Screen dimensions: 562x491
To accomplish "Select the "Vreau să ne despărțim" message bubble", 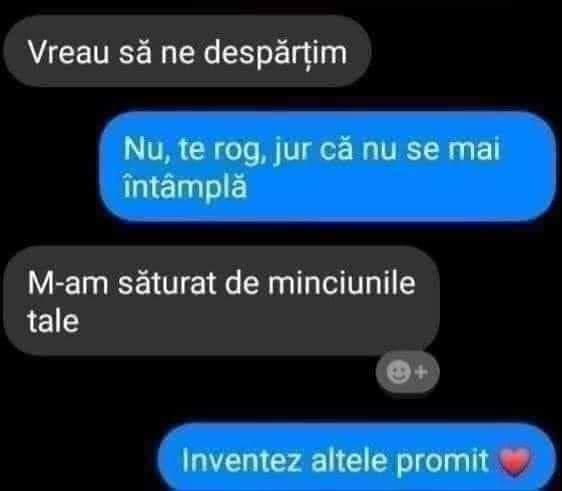I will click(x=187, y=51).
